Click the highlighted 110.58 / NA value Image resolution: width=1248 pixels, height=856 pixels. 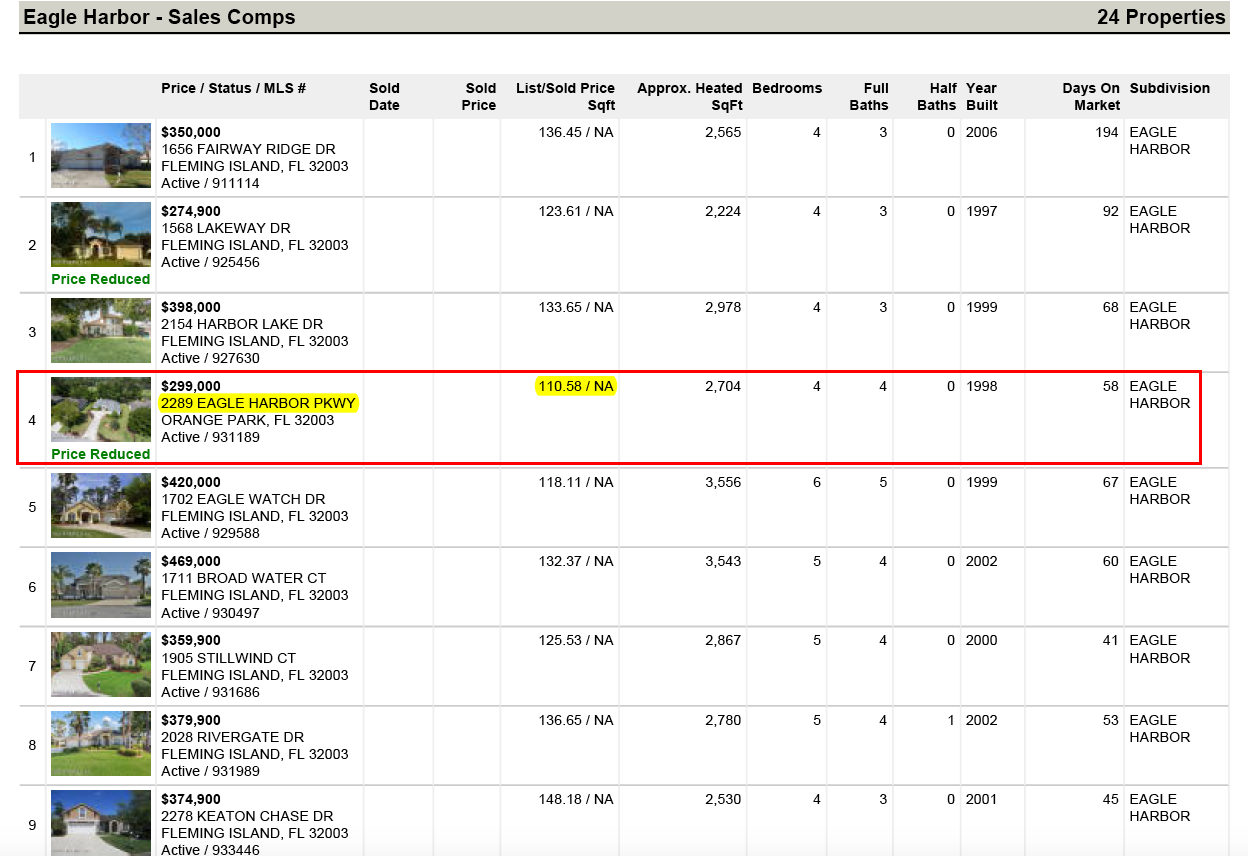click(x=576, y=386)
